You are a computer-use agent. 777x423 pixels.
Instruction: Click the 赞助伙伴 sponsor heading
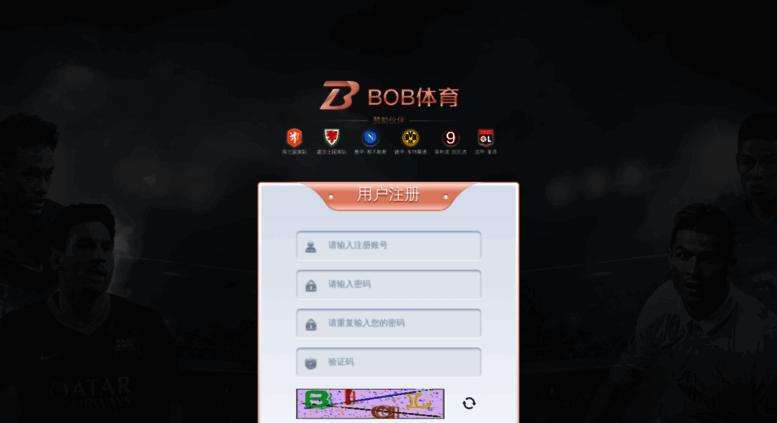[x=388, y=120]
